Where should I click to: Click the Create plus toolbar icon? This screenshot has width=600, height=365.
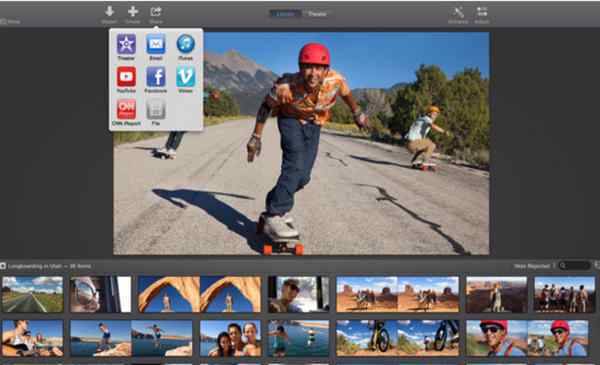coord(133,12)
